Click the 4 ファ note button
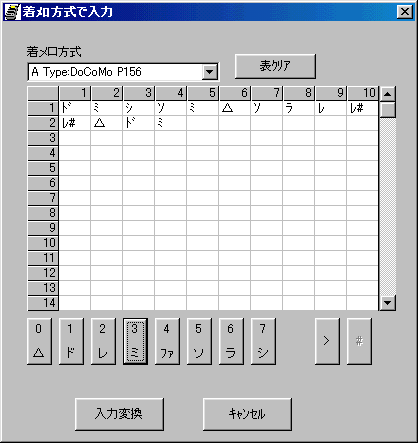The height and width of the screenshot is (443, 418). click(167, 341)
